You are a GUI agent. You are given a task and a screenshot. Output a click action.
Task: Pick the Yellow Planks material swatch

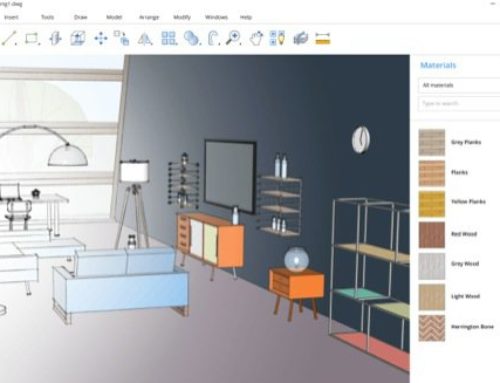pos(432,204)
